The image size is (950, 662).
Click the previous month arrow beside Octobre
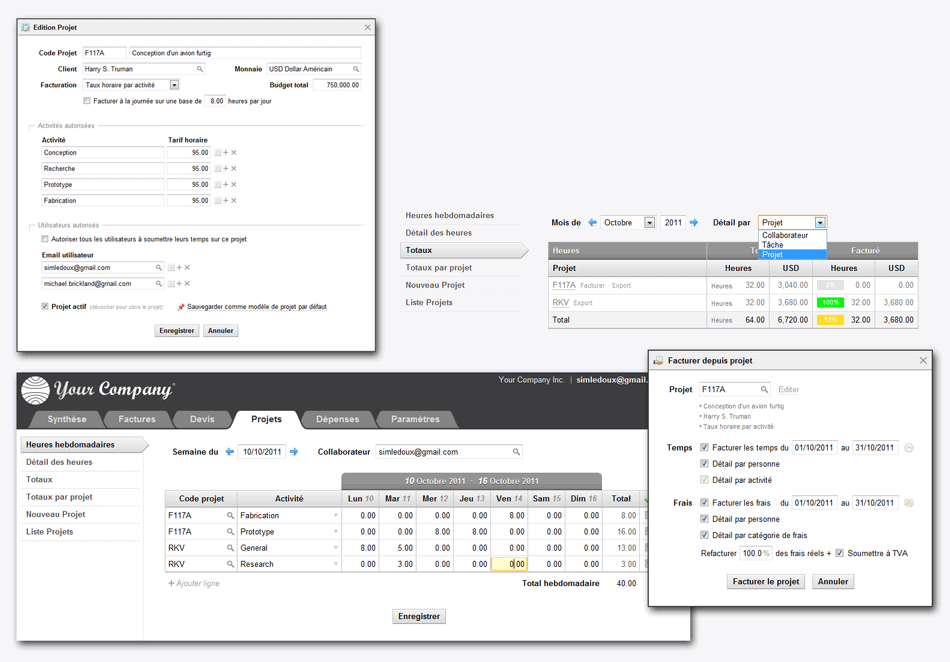pos(592,223)
